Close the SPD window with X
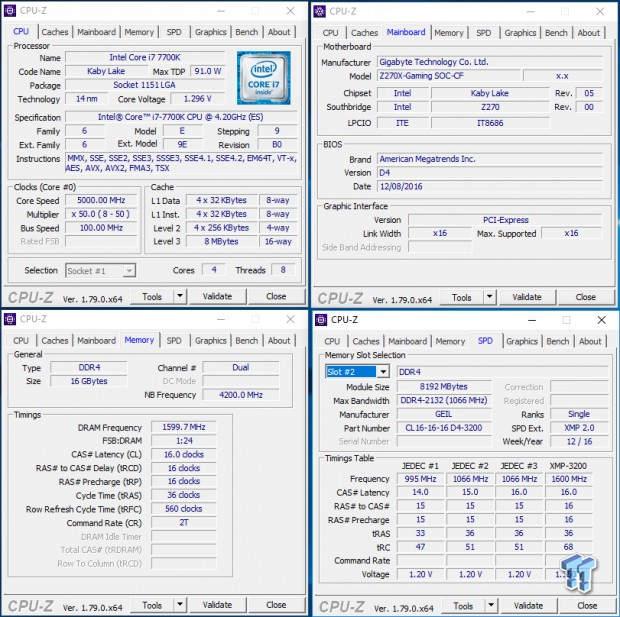This screenshot has height=617, width=620. tap(601, 320)
